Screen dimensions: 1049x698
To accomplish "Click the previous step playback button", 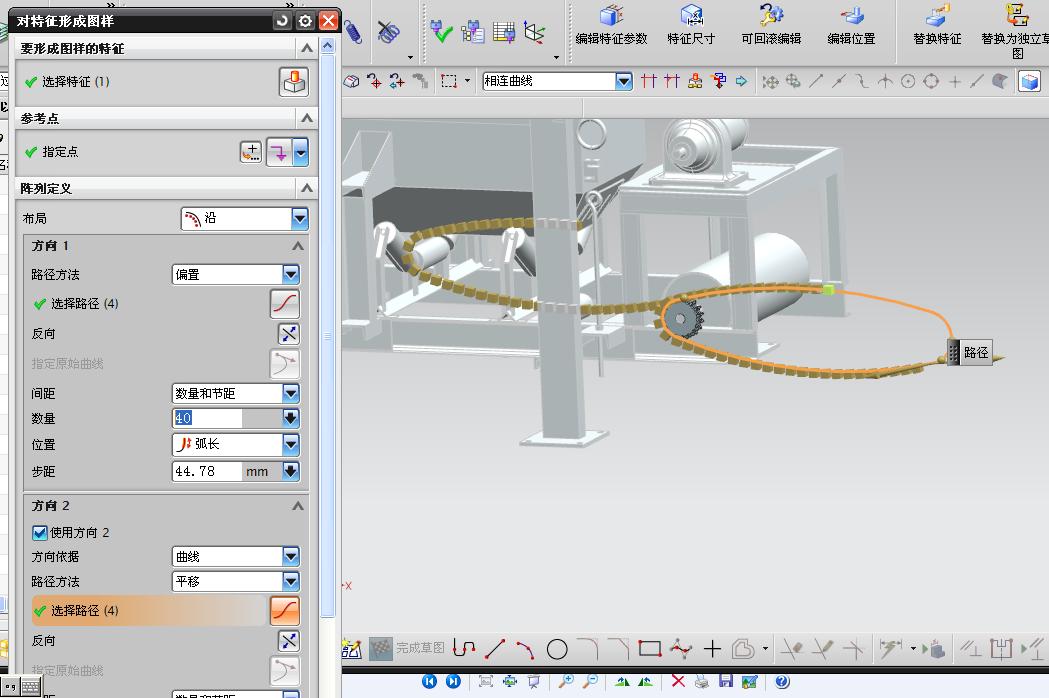I will click(x=430, y=681).
